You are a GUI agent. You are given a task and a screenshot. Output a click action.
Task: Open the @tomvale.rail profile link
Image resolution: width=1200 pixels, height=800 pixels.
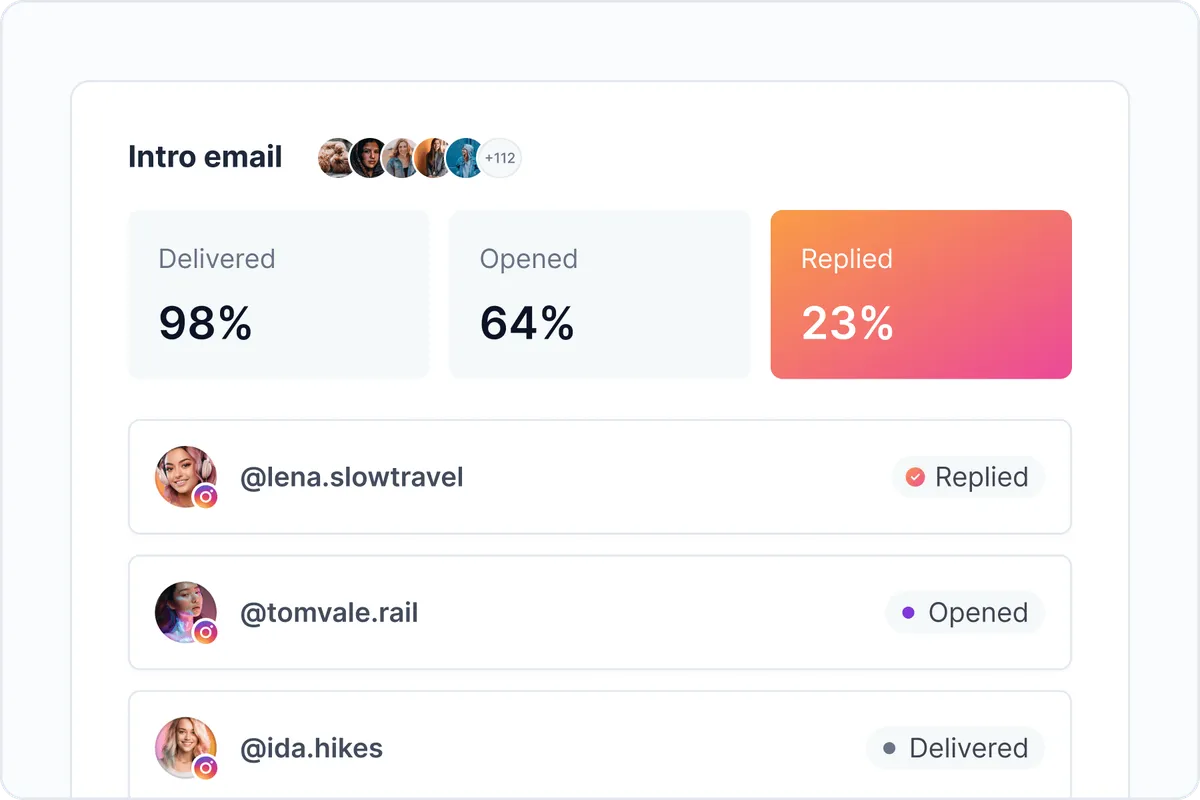(x=329, y=612)
